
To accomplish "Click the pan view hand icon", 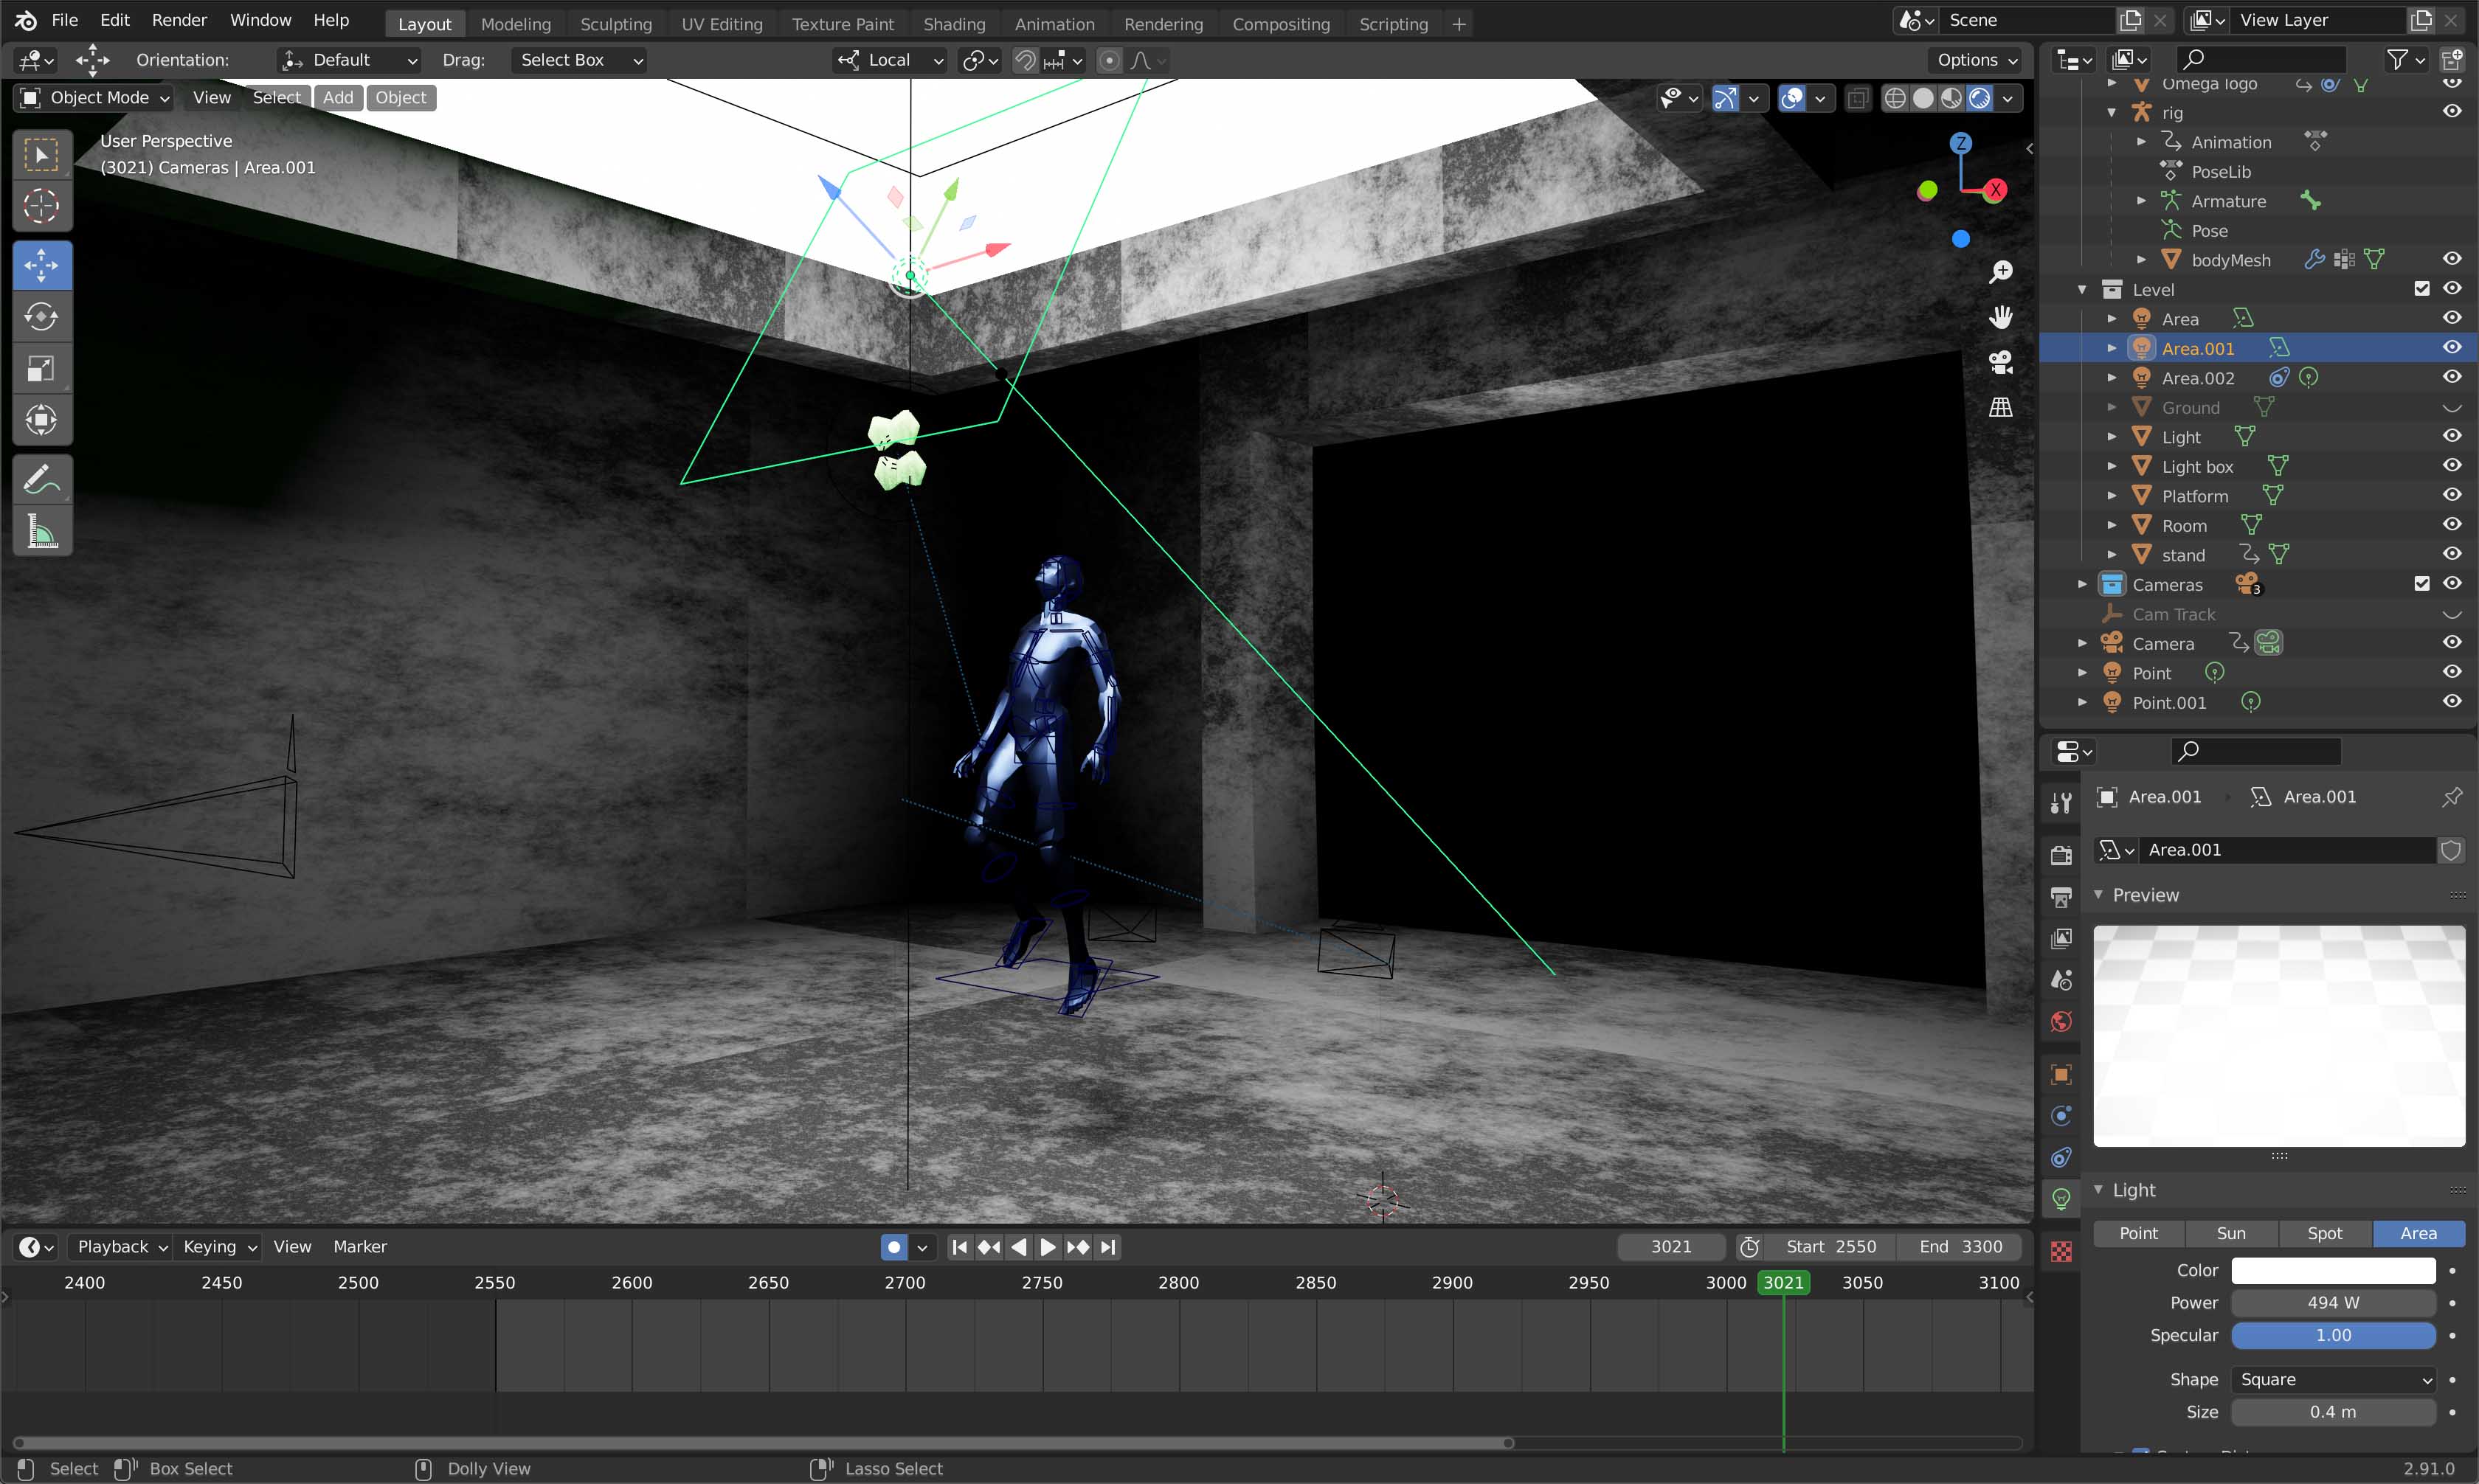I will 2001,317.
